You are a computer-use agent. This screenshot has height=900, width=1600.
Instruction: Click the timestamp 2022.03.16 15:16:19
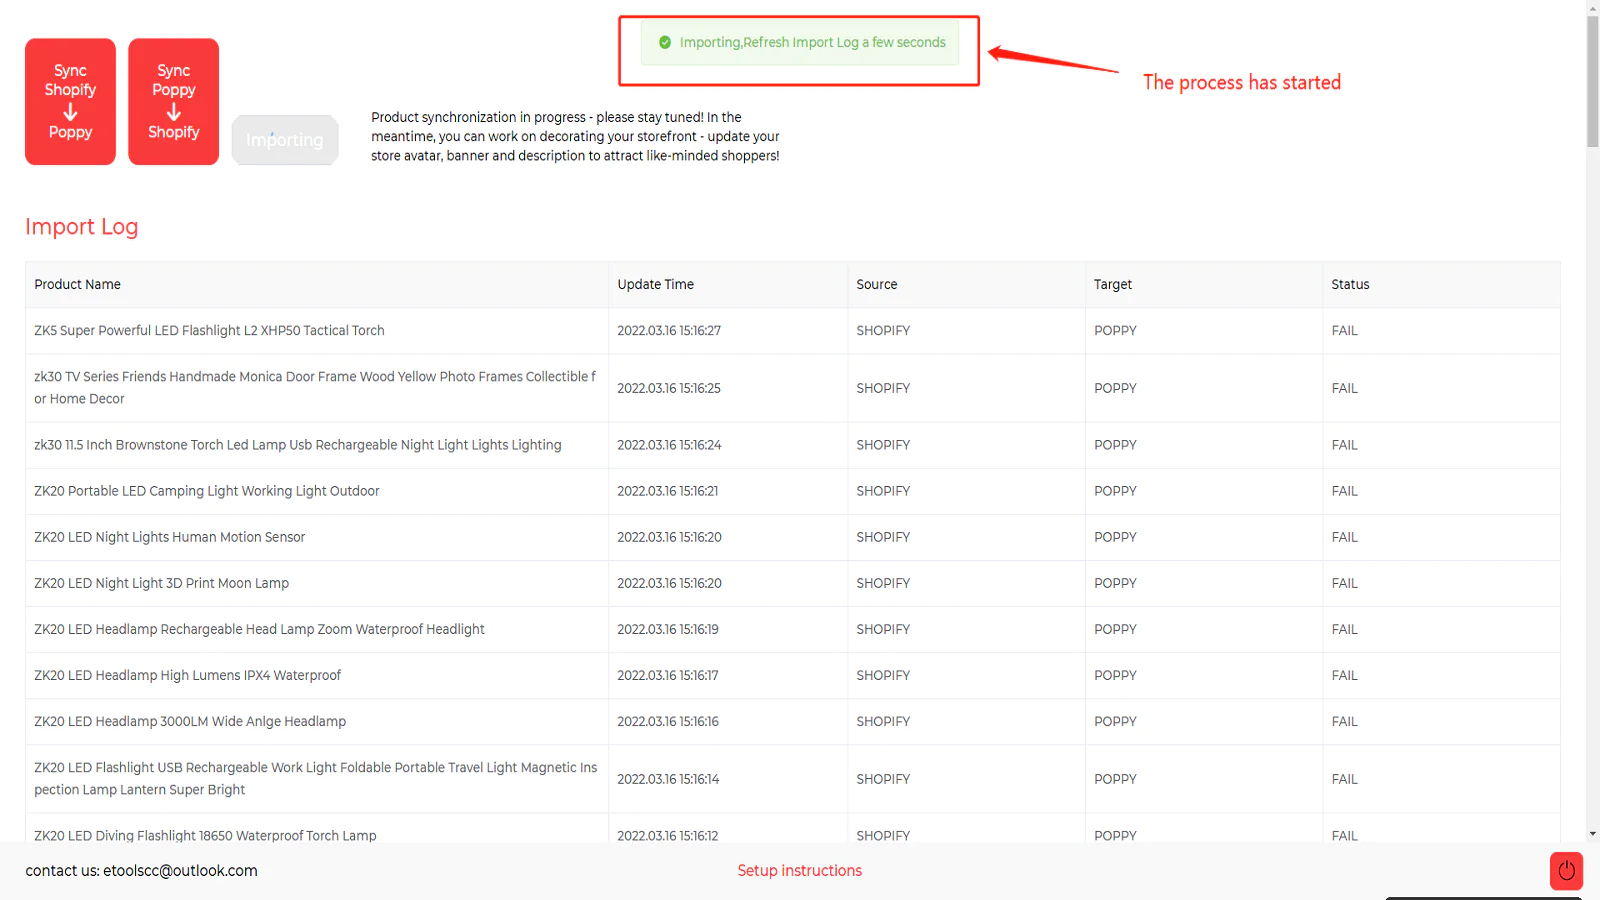668,629
